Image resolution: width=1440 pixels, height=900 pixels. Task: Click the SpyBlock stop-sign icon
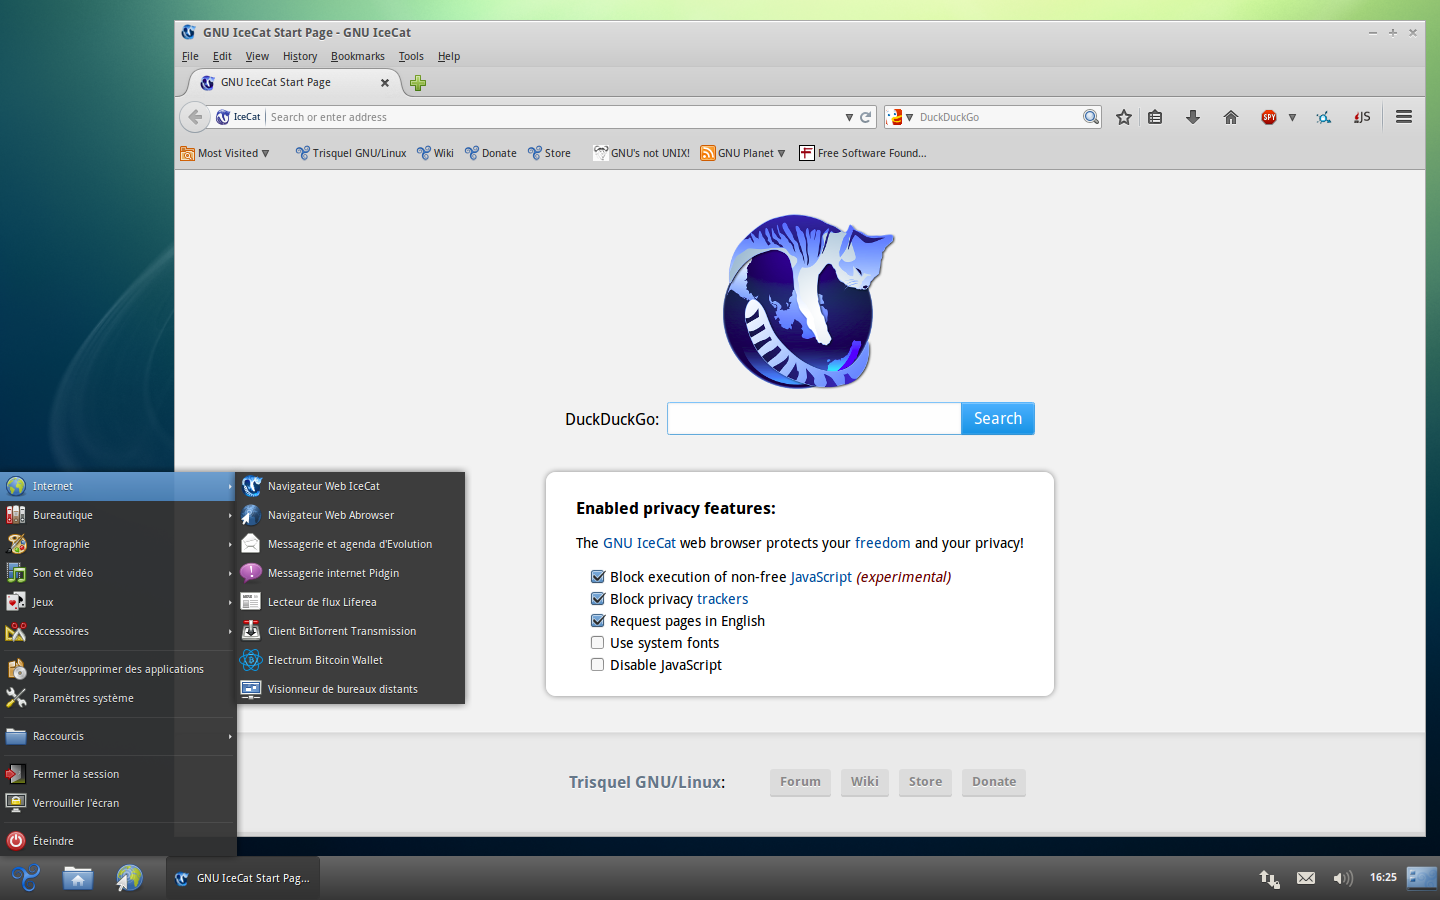tap(1269, 117)
